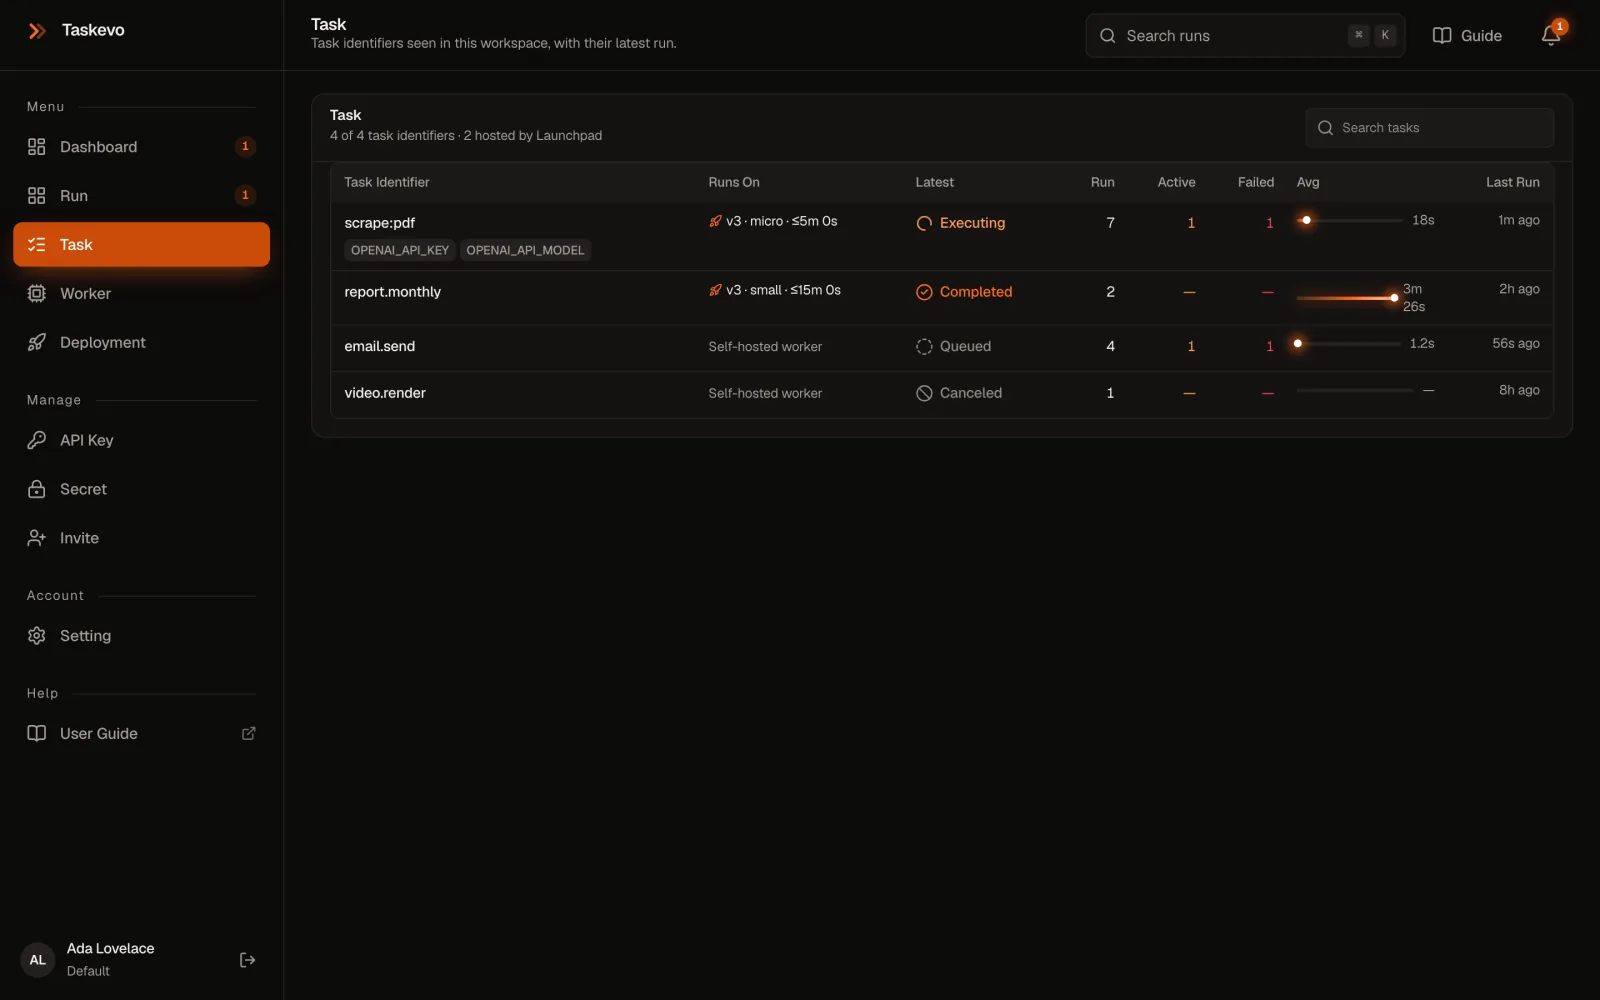Click the OPENAI_API_KEY tag
Image resolution: width=1600 pixels, height=1000 pixels.
point(400,250)
